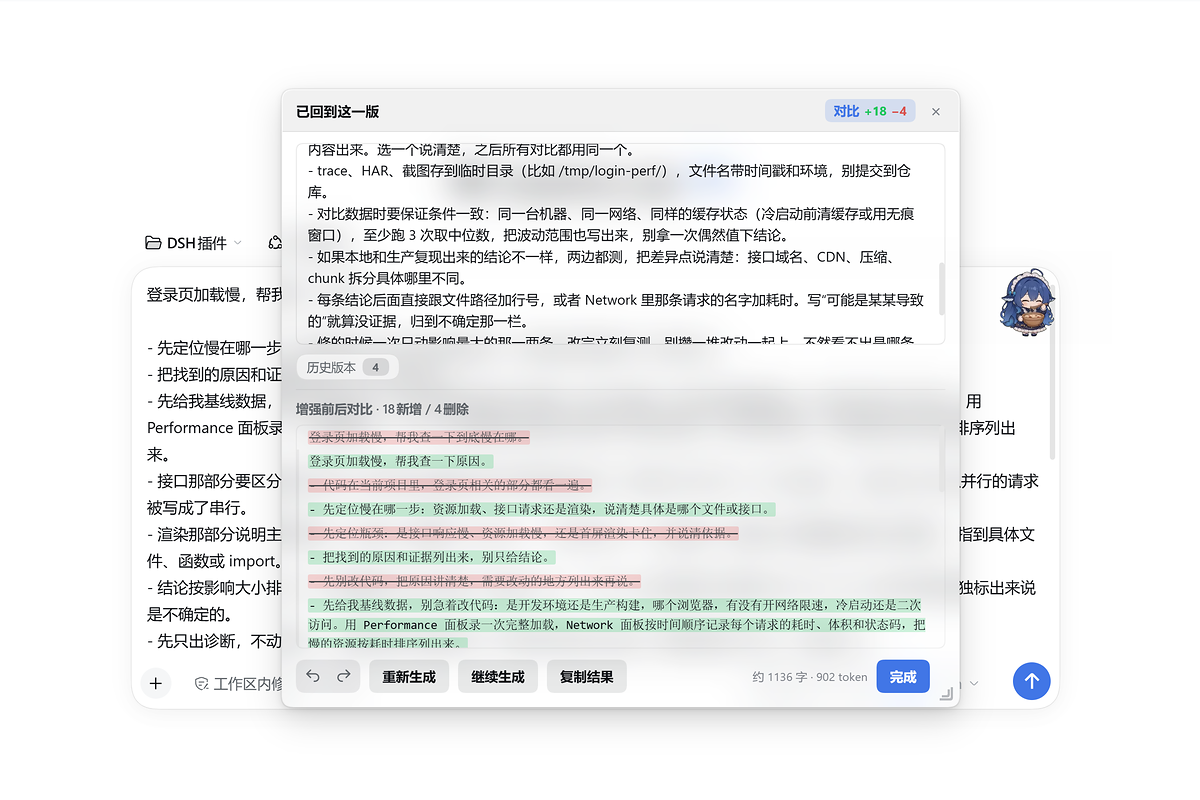
Task: Click the blue send arrow button
Action: point(1031,682)
